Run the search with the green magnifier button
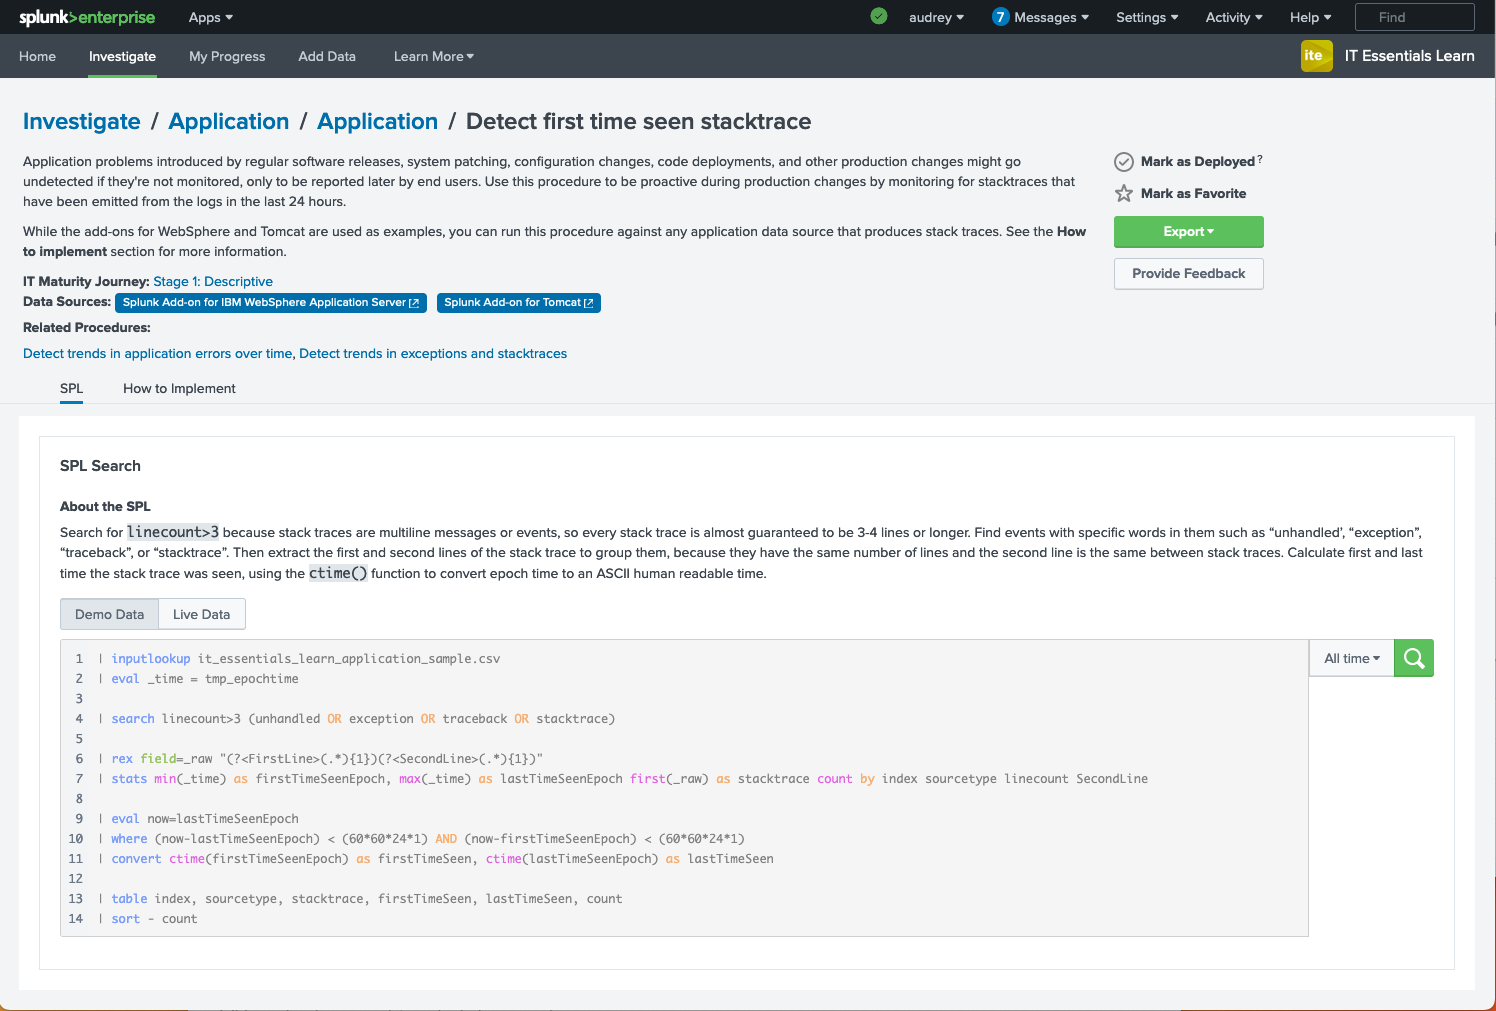This screenshot has width=1496, height=1011. [x=1413, y=658]
